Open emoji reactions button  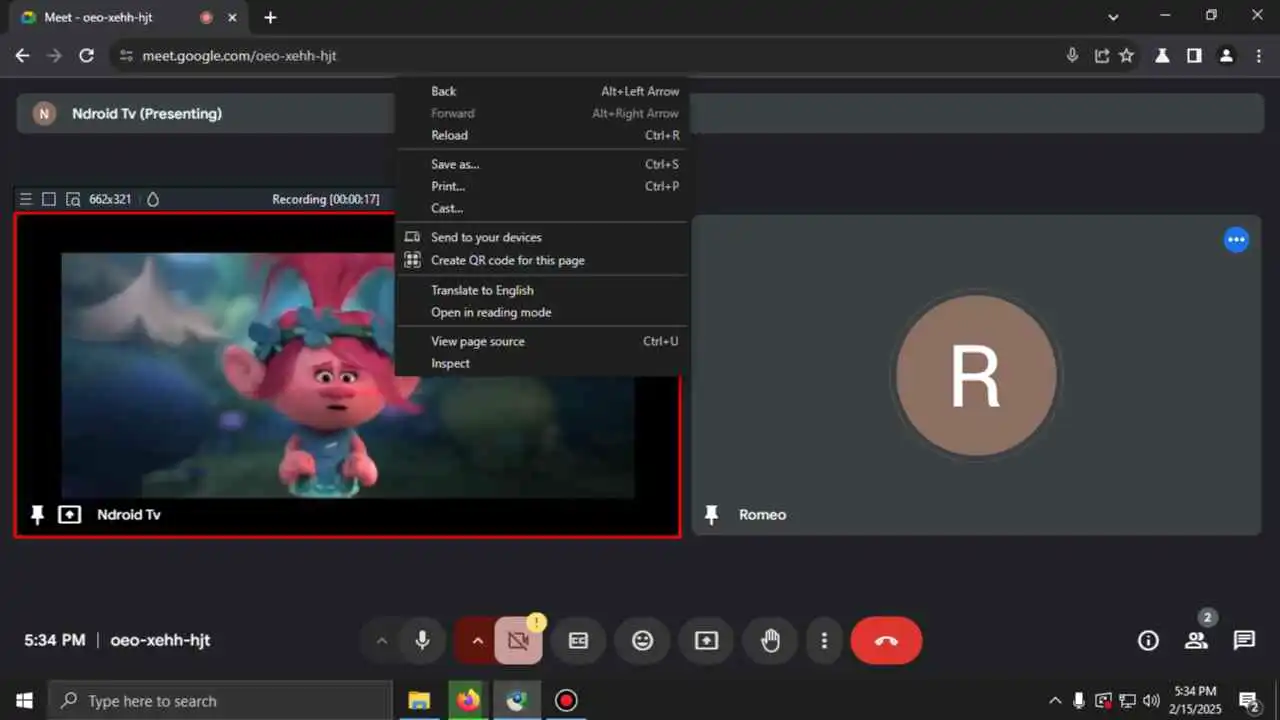tap(642, 641)
